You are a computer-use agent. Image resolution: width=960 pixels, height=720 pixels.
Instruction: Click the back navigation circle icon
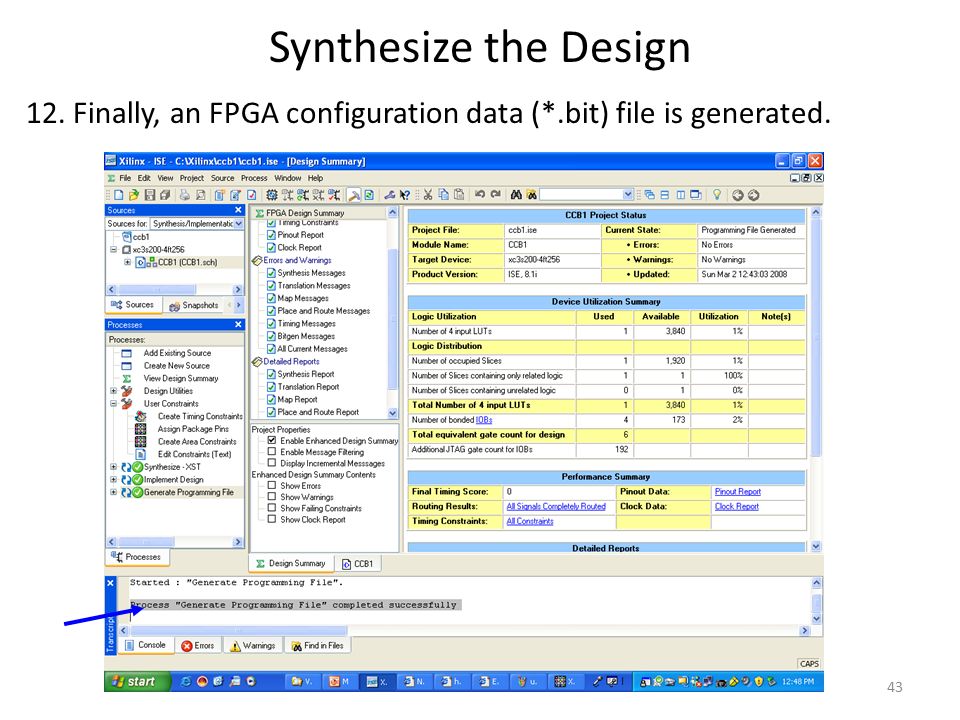pyautogui.click(x=738, y=195)
